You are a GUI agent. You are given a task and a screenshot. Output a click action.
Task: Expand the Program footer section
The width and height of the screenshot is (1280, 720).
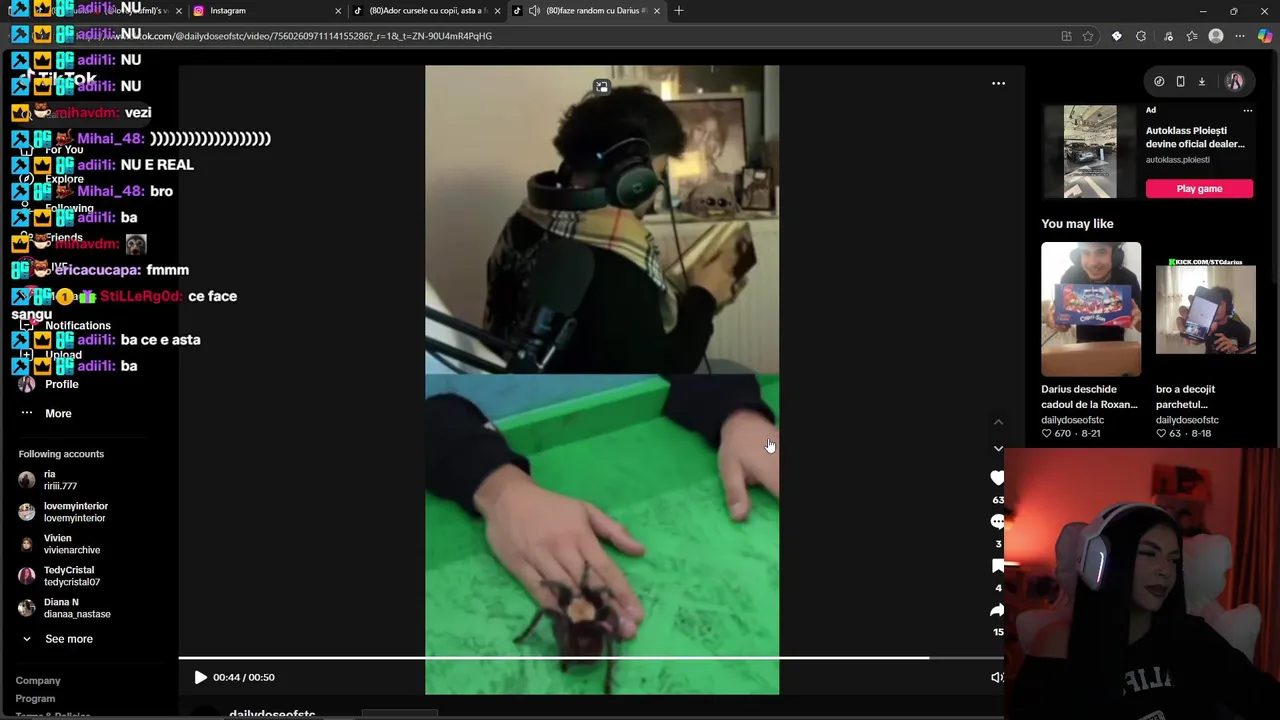35,698
